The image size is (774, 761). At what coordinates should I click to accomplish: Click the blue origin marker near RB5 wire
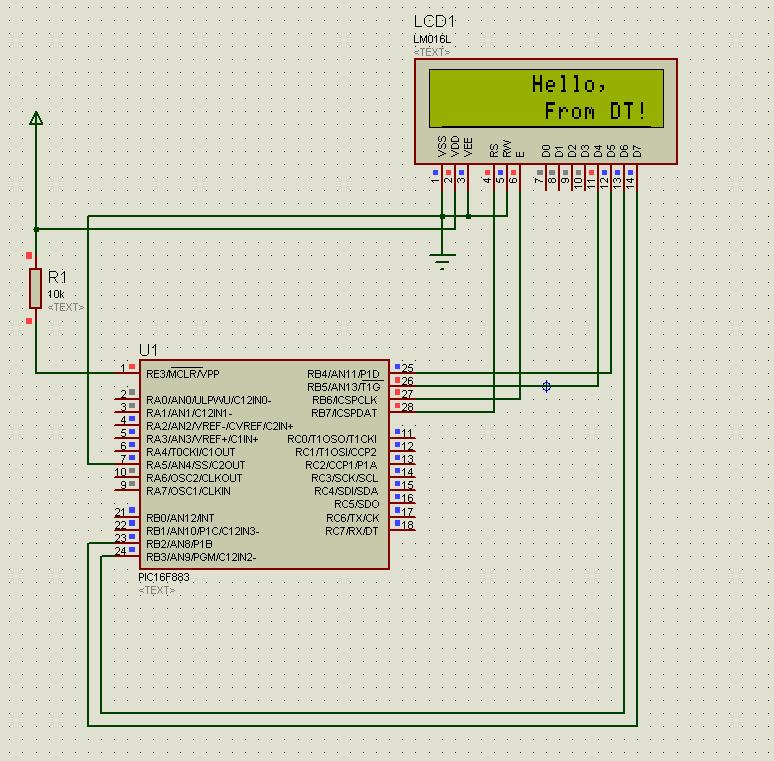(546, 386)
